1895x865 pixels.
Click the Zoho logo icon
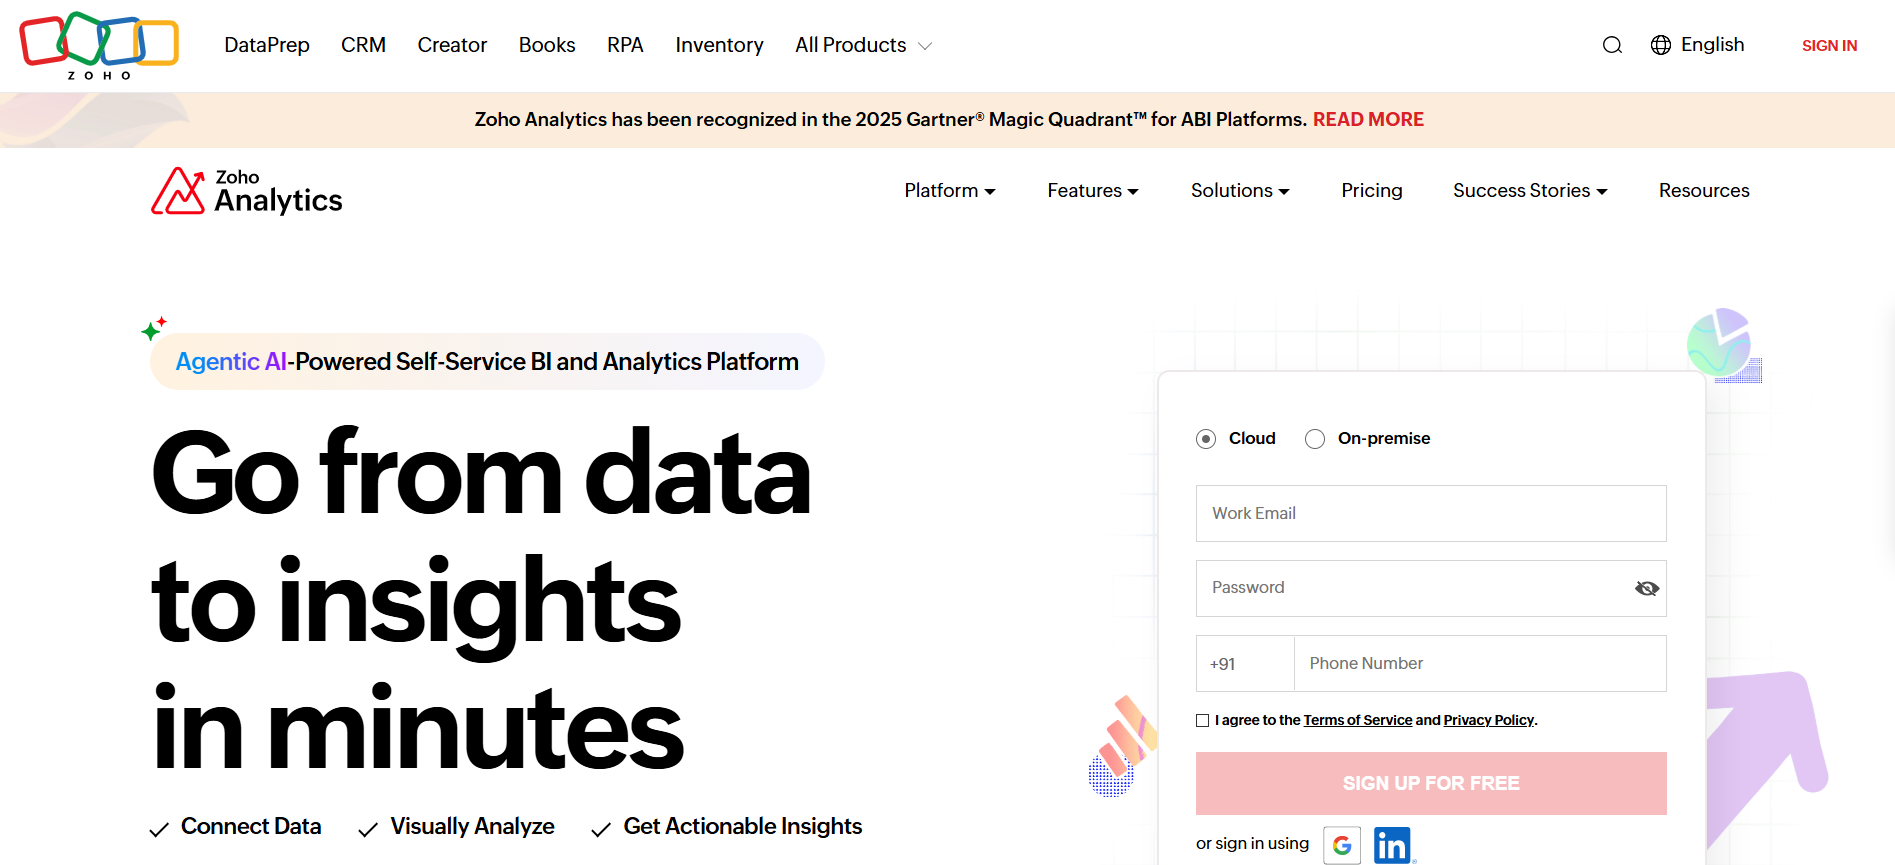coord(99,46)
